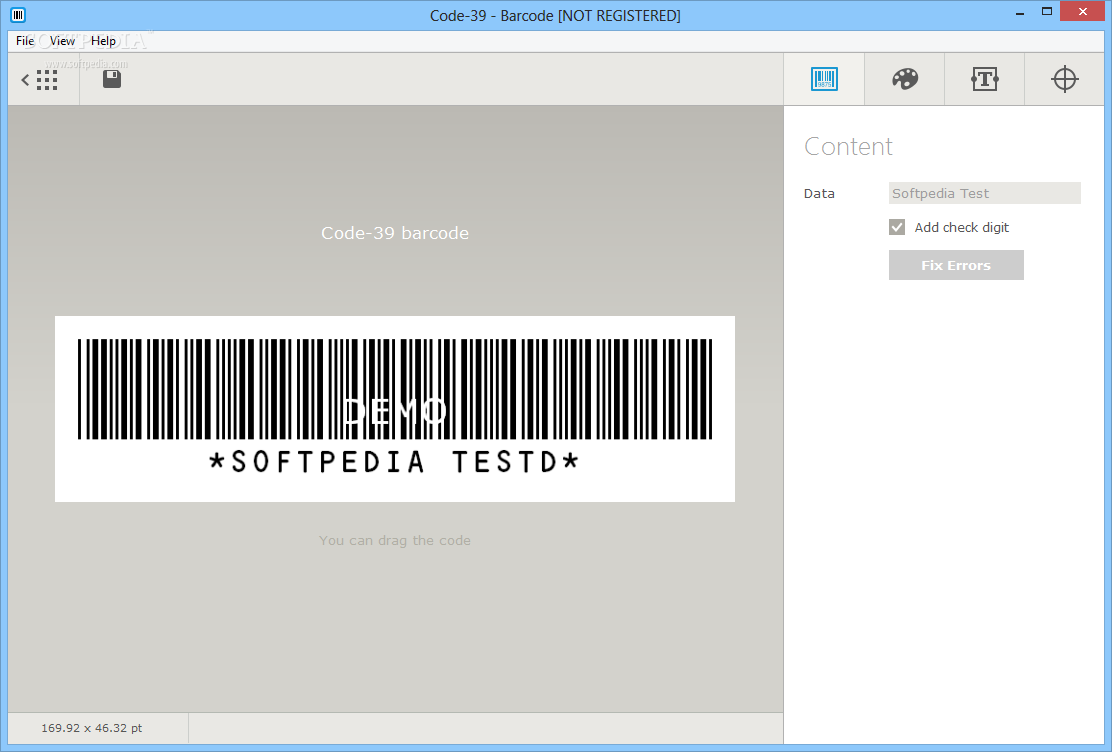Image resolution: width=1112 pixels, height=752 pixels.
Task: Open the View menu
Action: pyautogui.click(x=62, y=41)
